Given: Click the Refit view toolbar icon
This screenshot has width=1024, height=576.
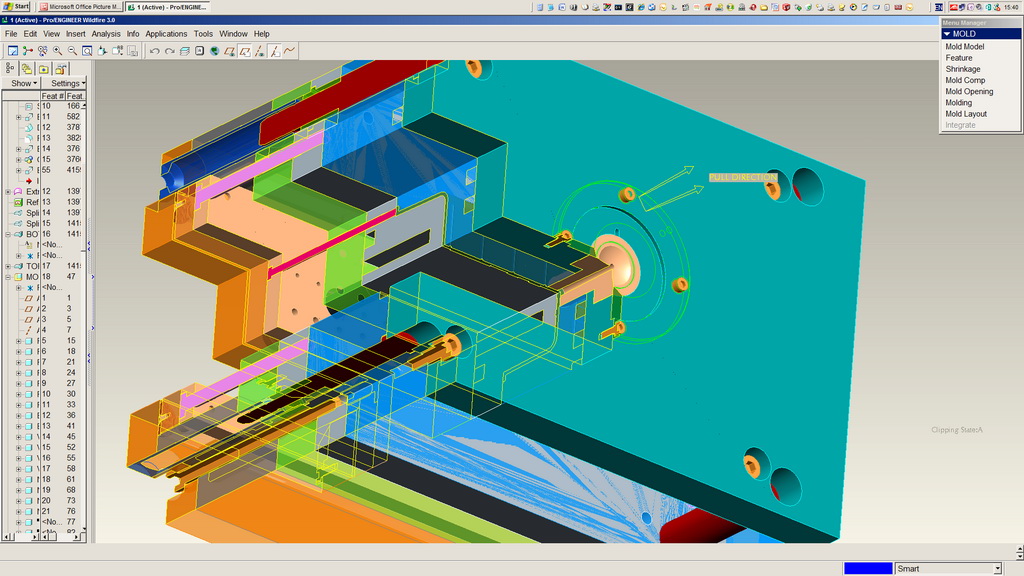Looking at the screenshot, I should pos(87,51).
